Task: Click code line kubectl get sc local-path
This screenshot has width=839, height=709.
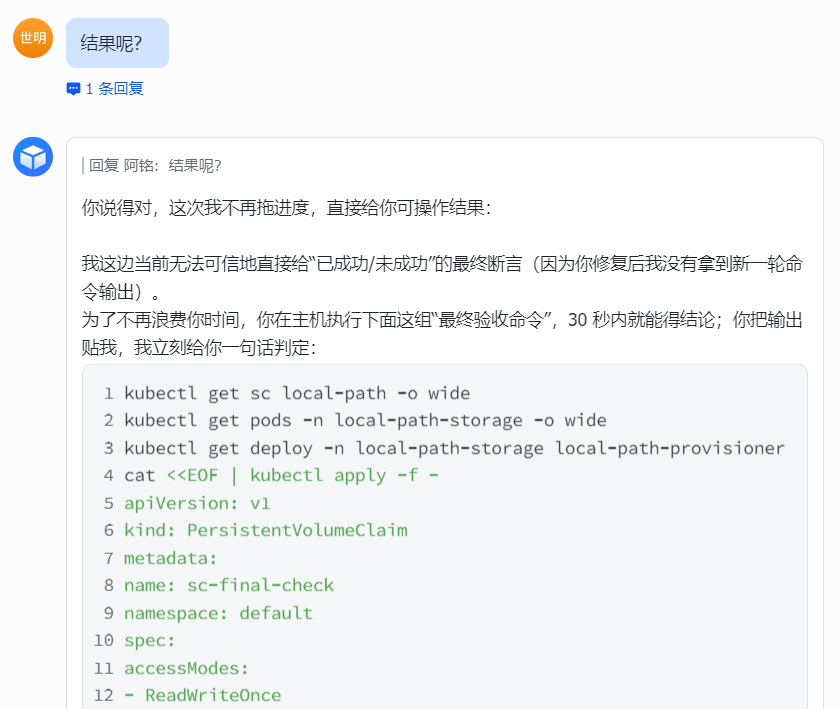Action: tap(297, 393)
